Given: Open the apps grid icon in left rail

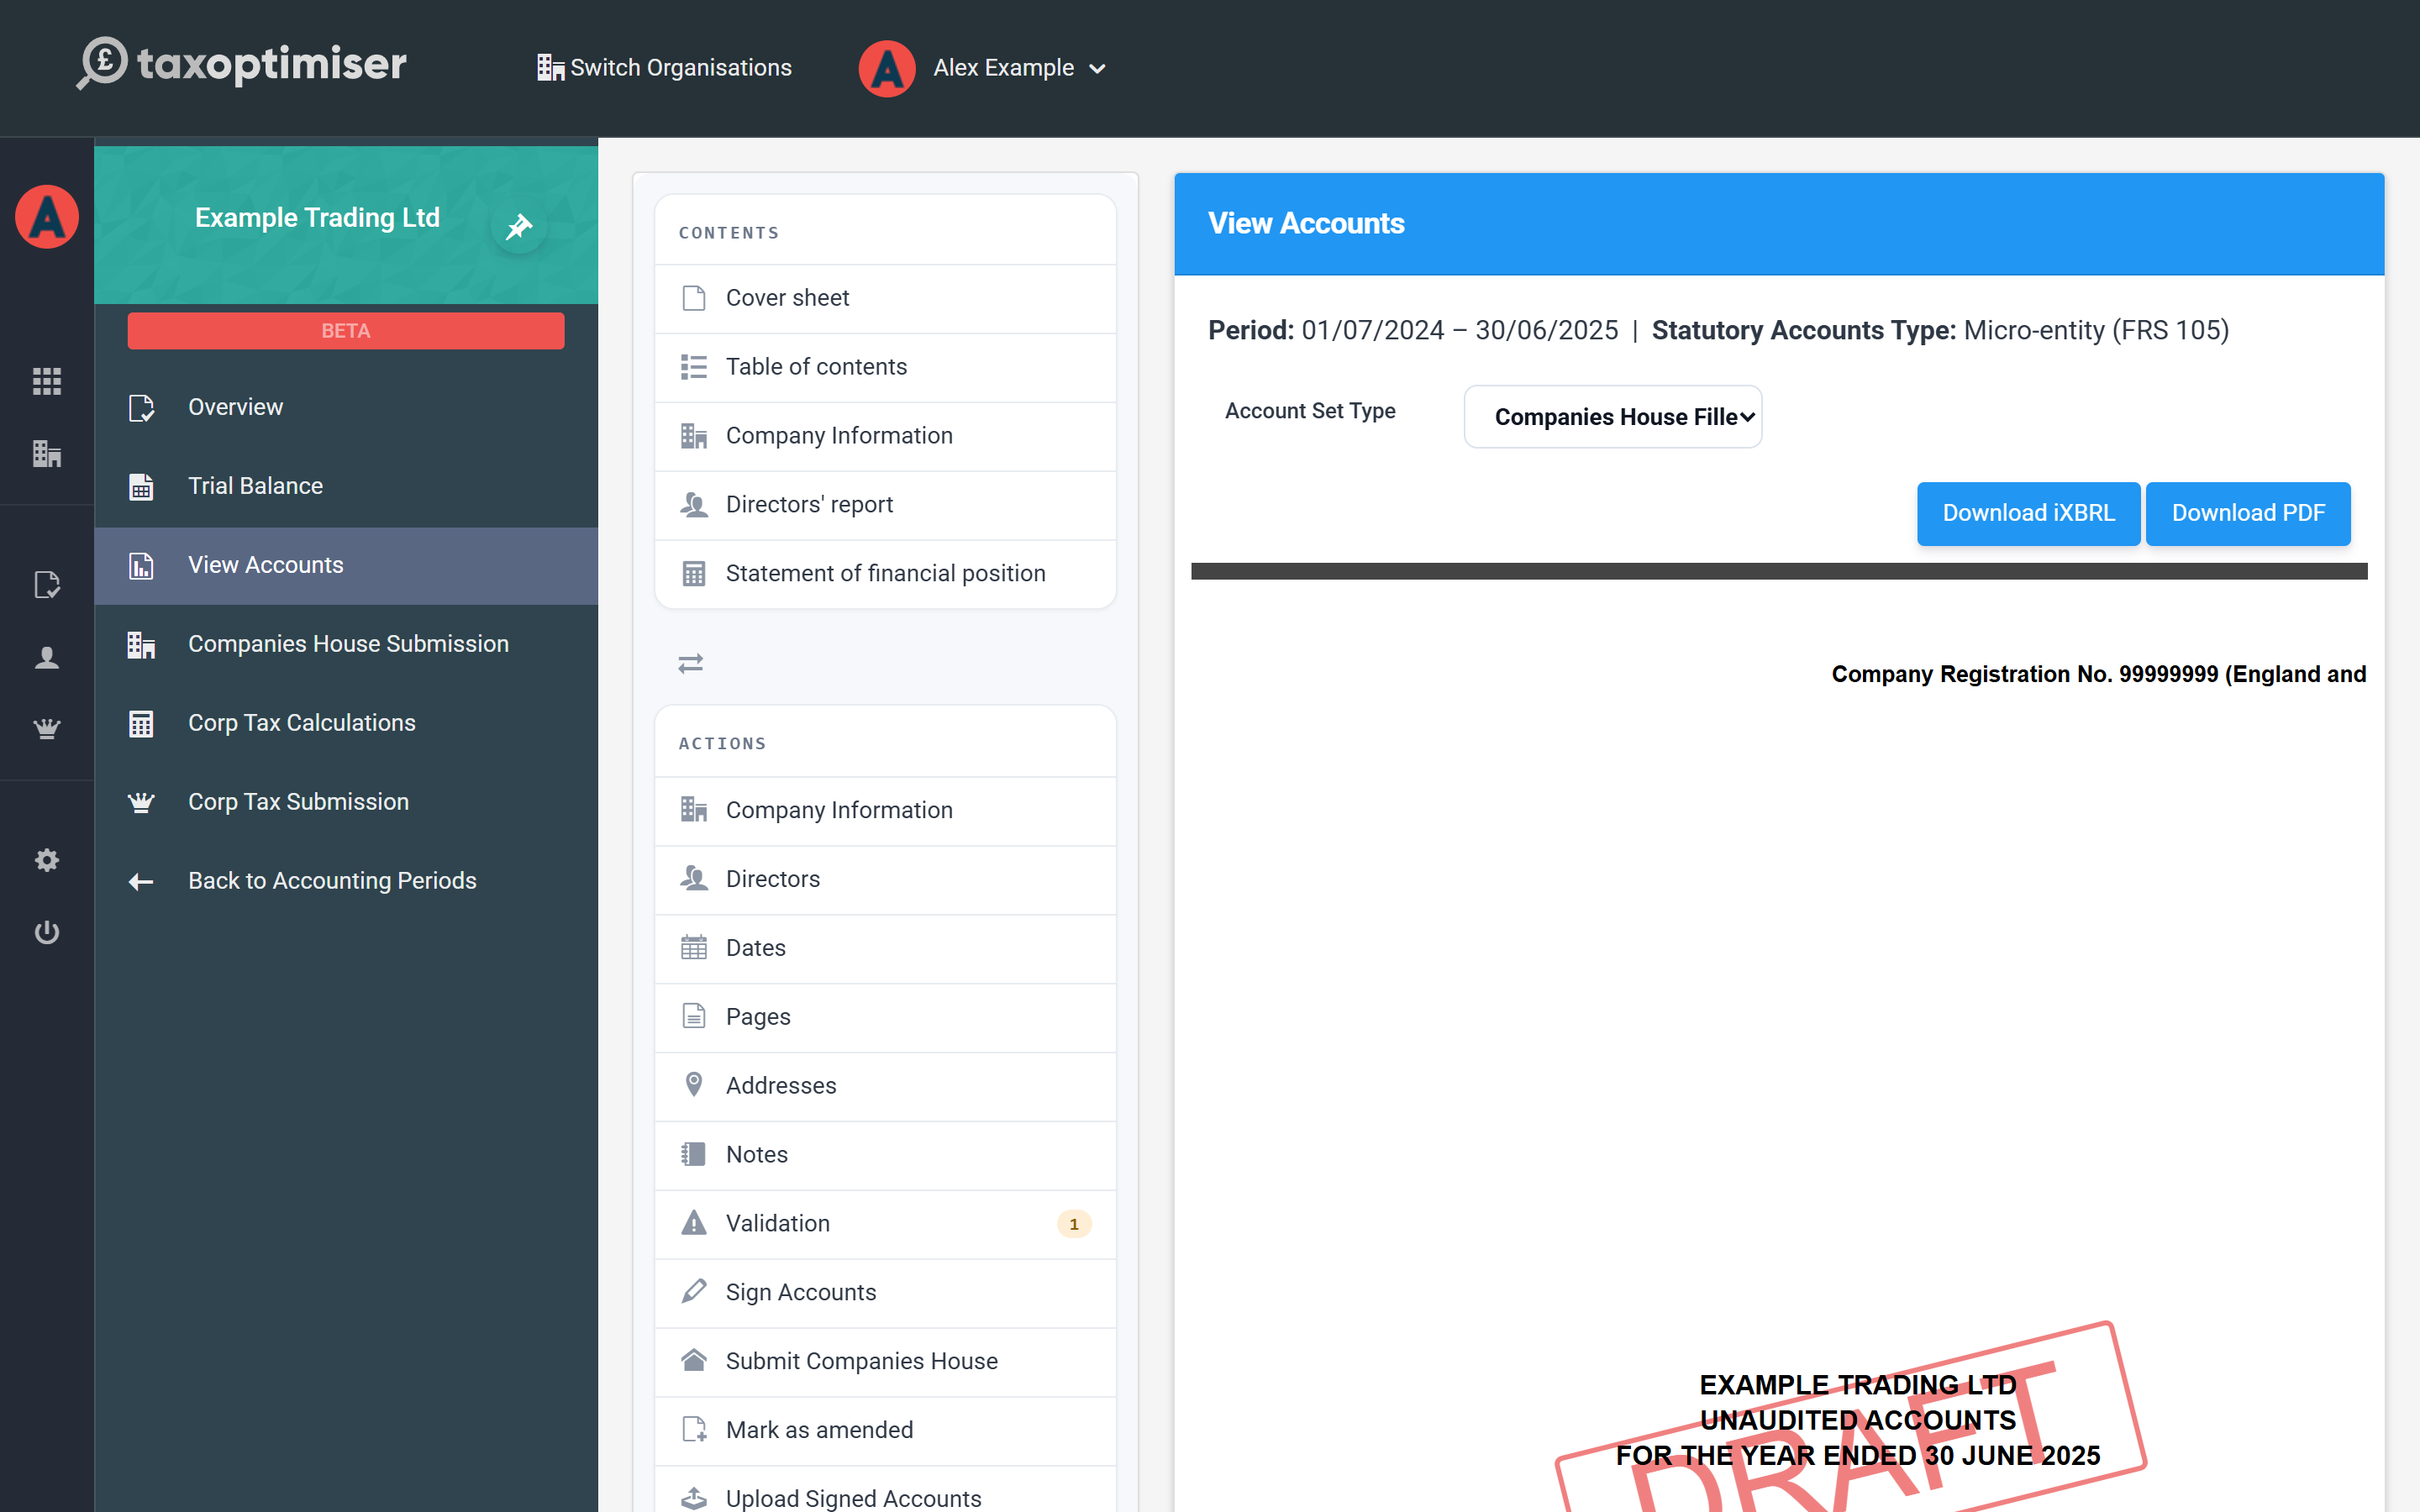Looking at the screenshot, I should tap(47, 381).
